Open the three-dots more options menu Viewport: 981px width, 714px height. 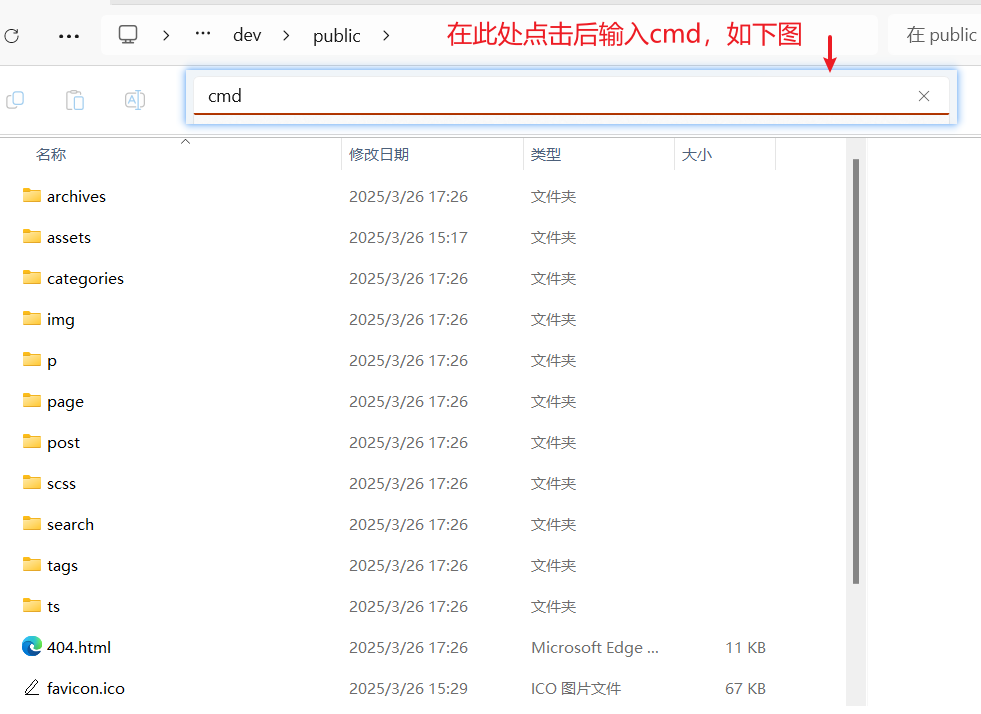pos(69,36)
